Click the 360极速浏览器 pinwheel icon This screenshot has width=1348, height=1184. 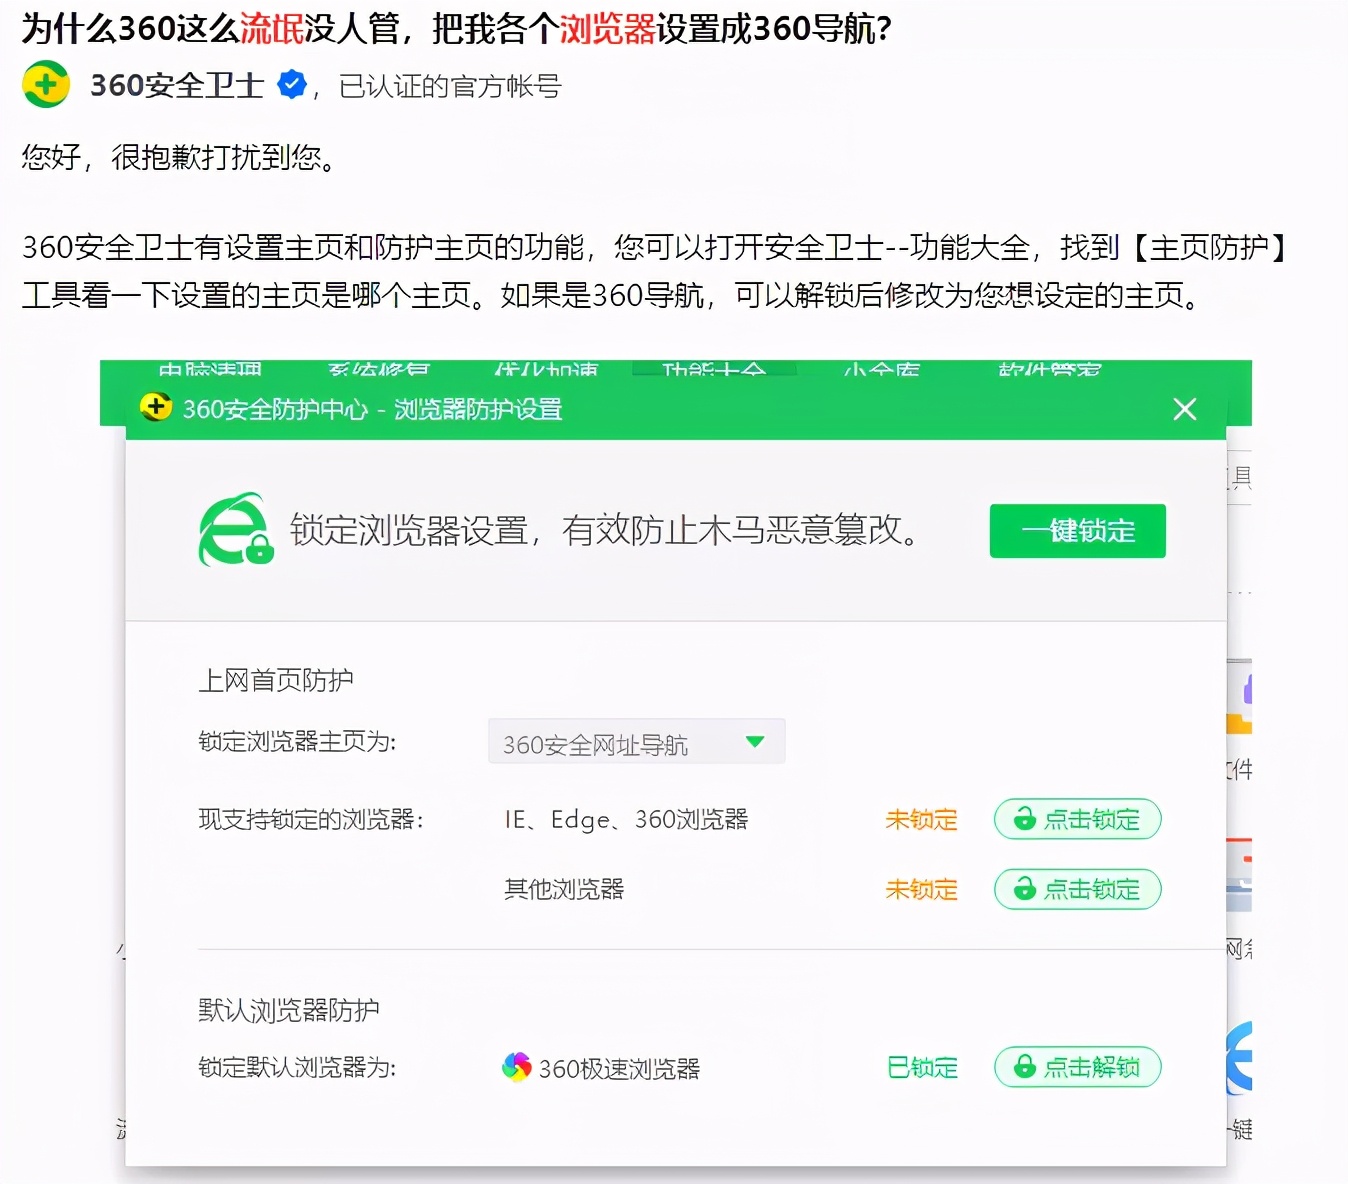click(x=516, y=1067)
